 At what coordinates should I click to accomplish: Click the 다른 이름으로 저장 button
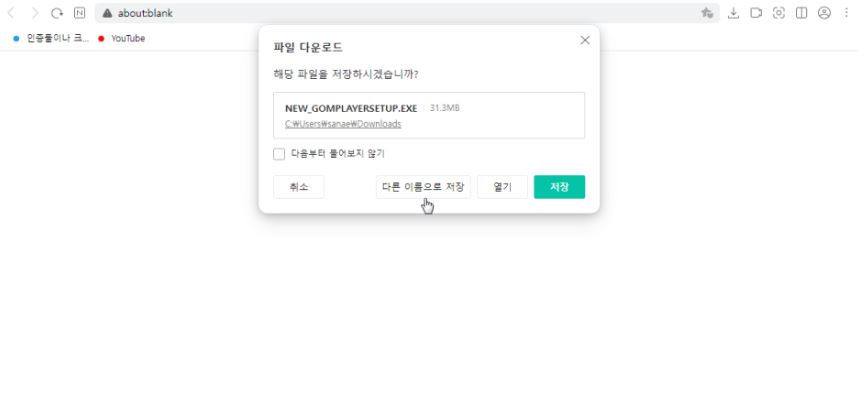point(423,187)
